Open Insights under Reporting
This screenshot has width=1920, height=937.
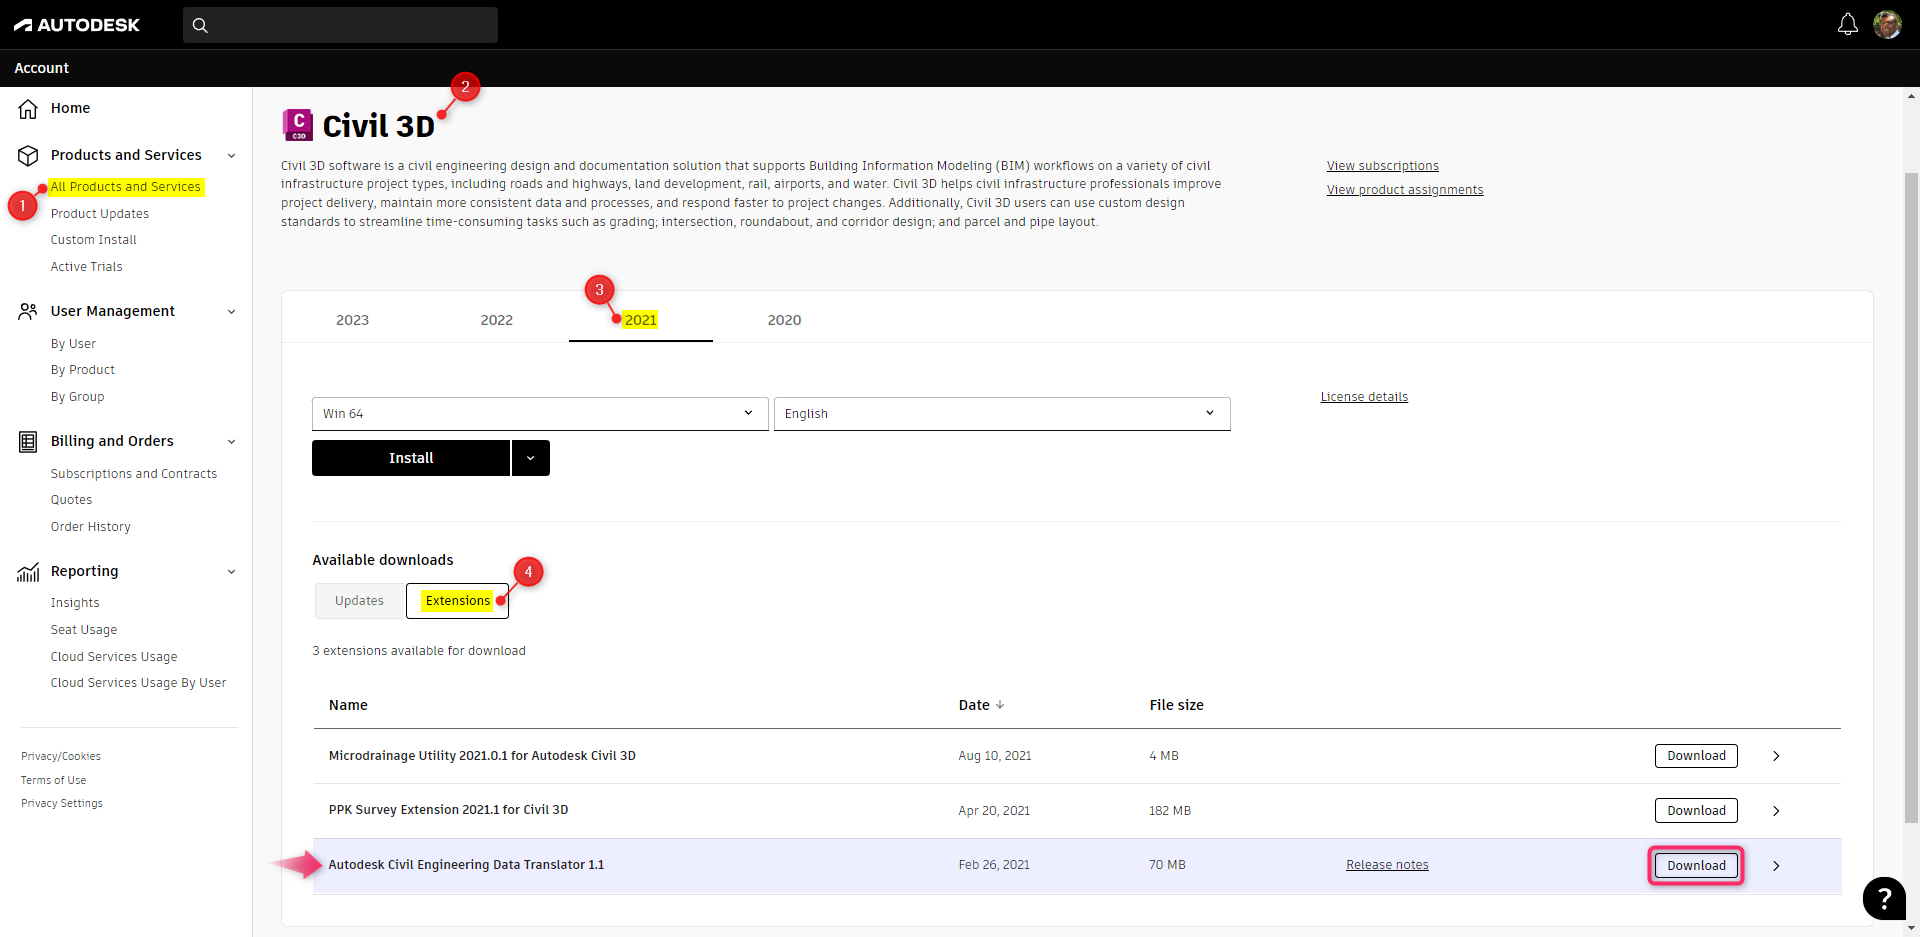pos(75,603)
